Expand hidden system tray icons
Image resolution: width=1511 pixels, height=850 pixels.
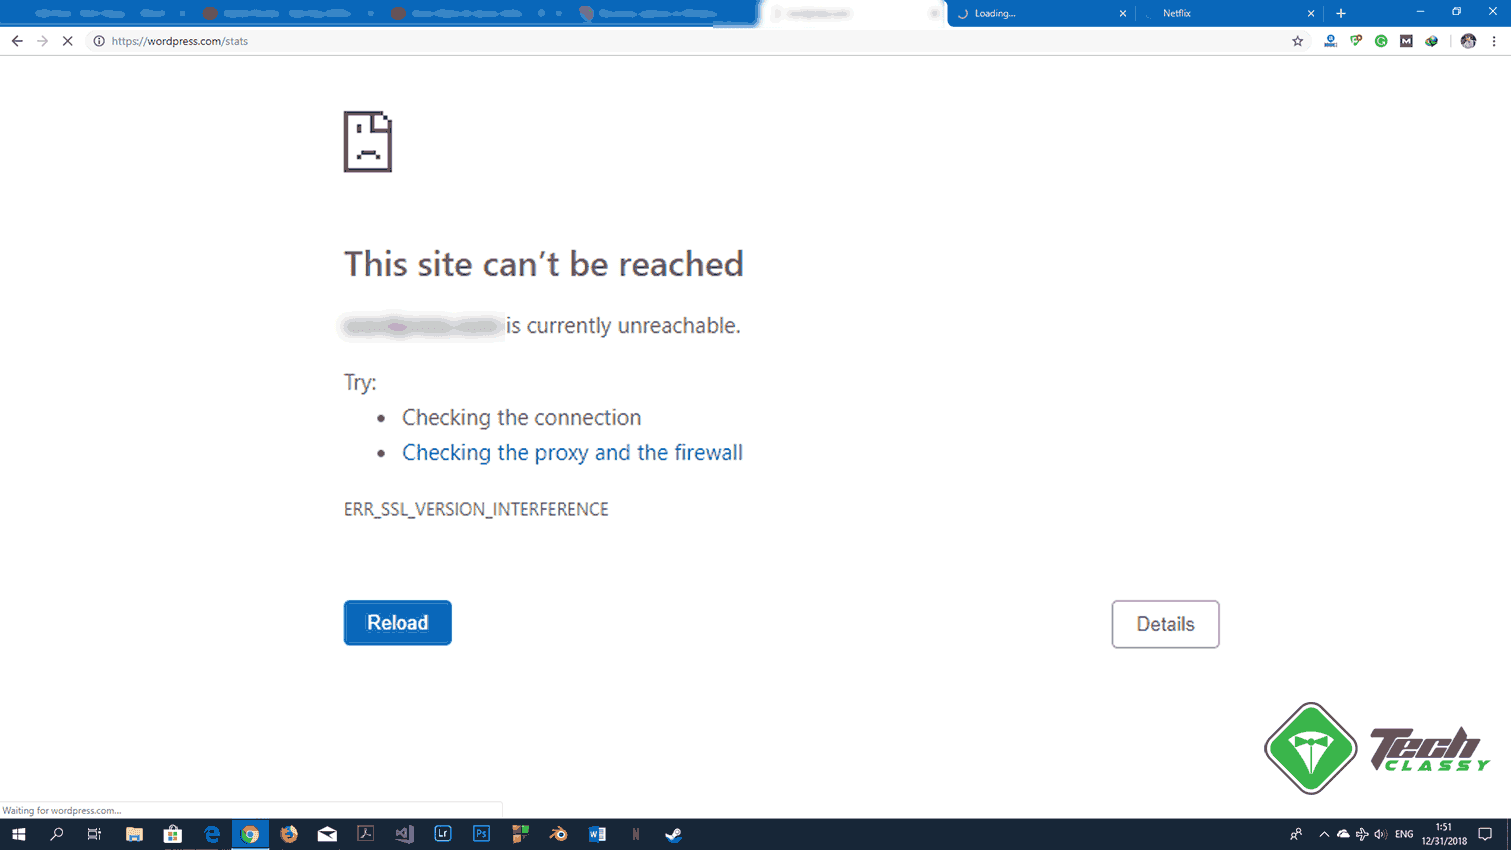[1324, 835]
